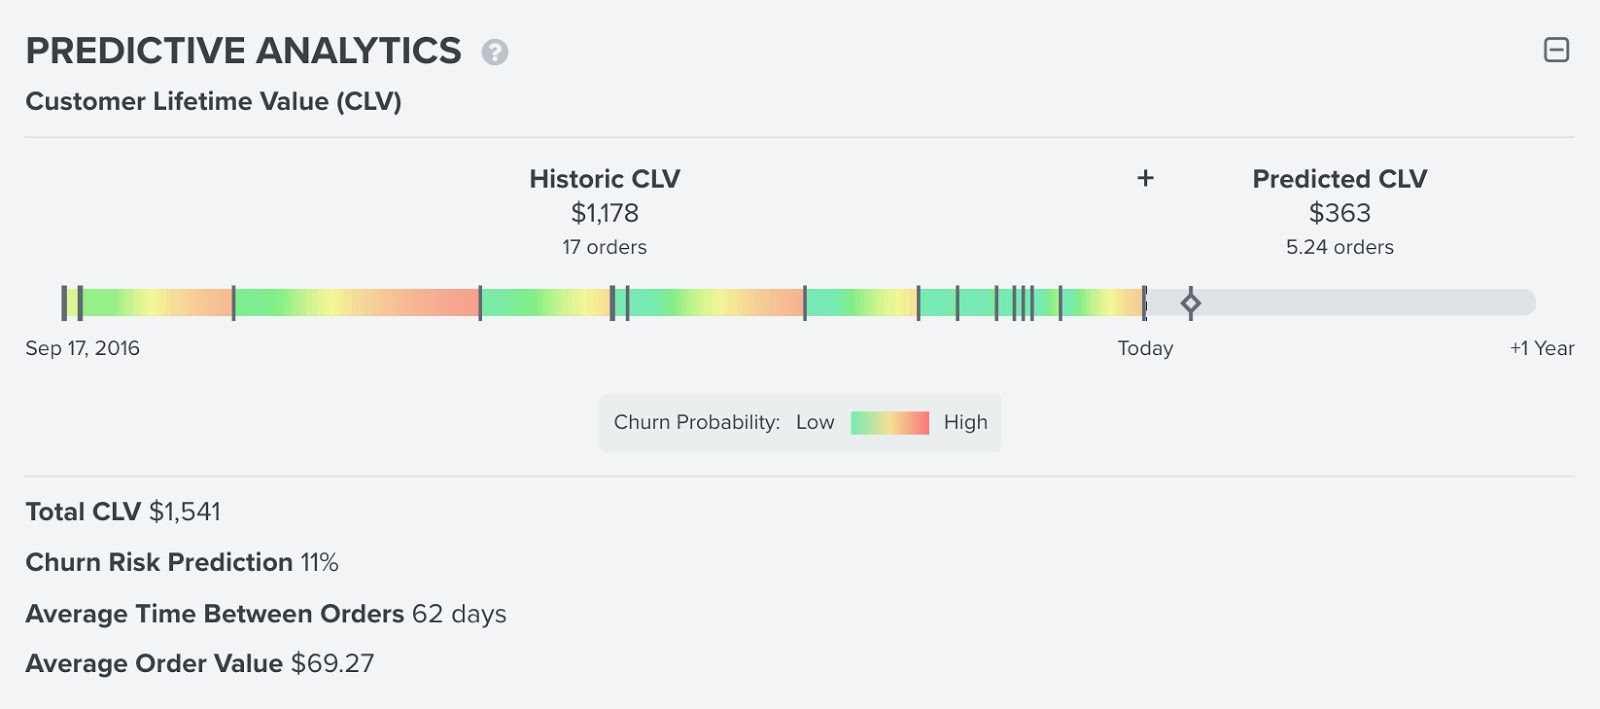Image resolution: width=1600 pixels, height=709 pixels.
Task: Click the plus sign between CLV values
Action: click(x=1146, y=178)
